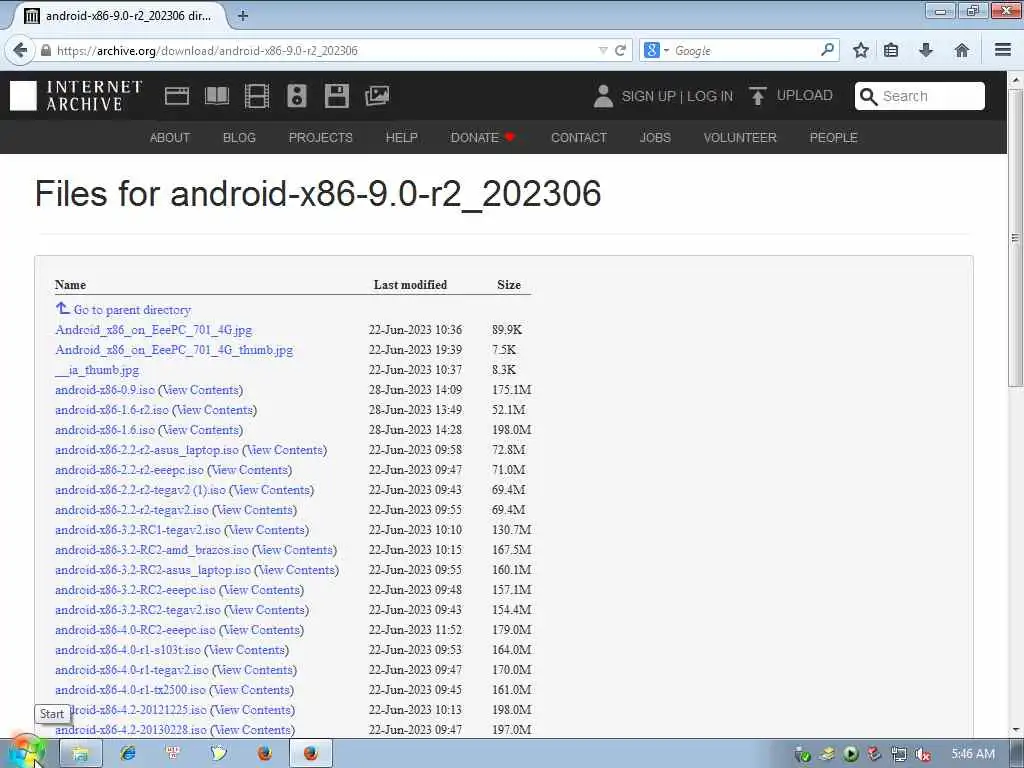Screen dimensions: 1024x768
Task: Click the page vertical scrollbar thumb
Action: pos(1015,238)
